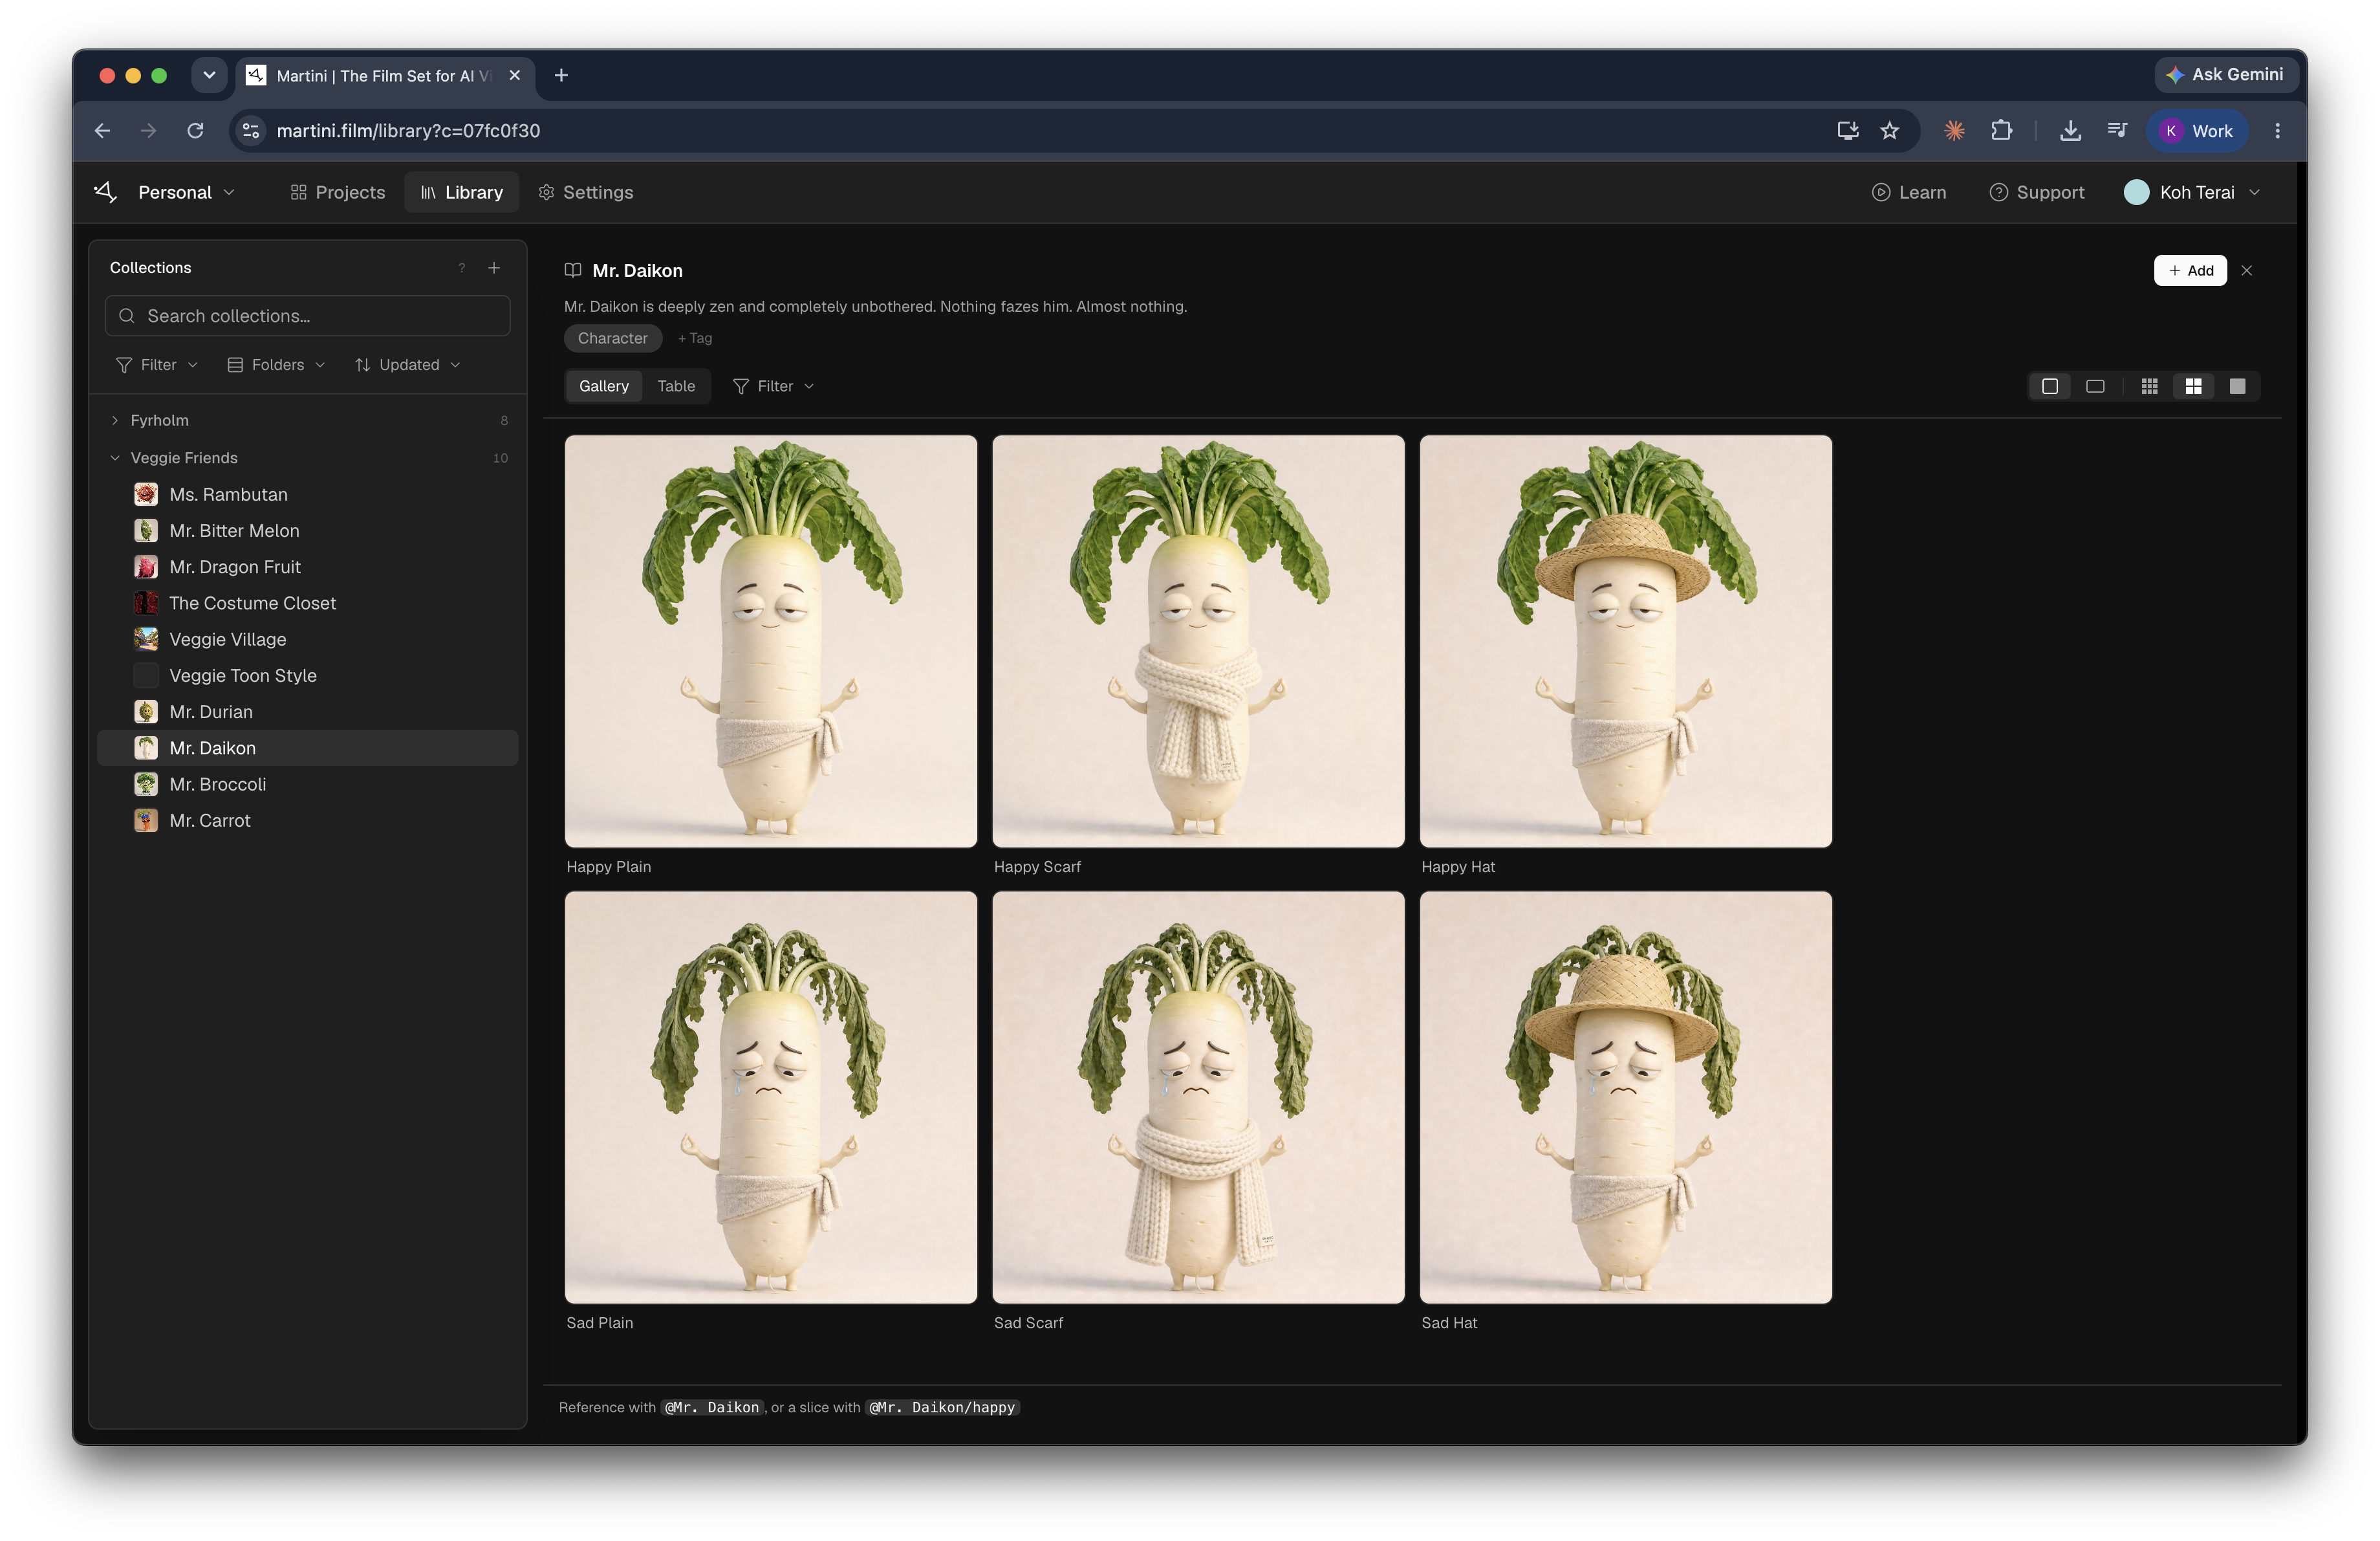Click the browser address bar URL
The image size is (2380, 1541).
(x=408, y=131)
